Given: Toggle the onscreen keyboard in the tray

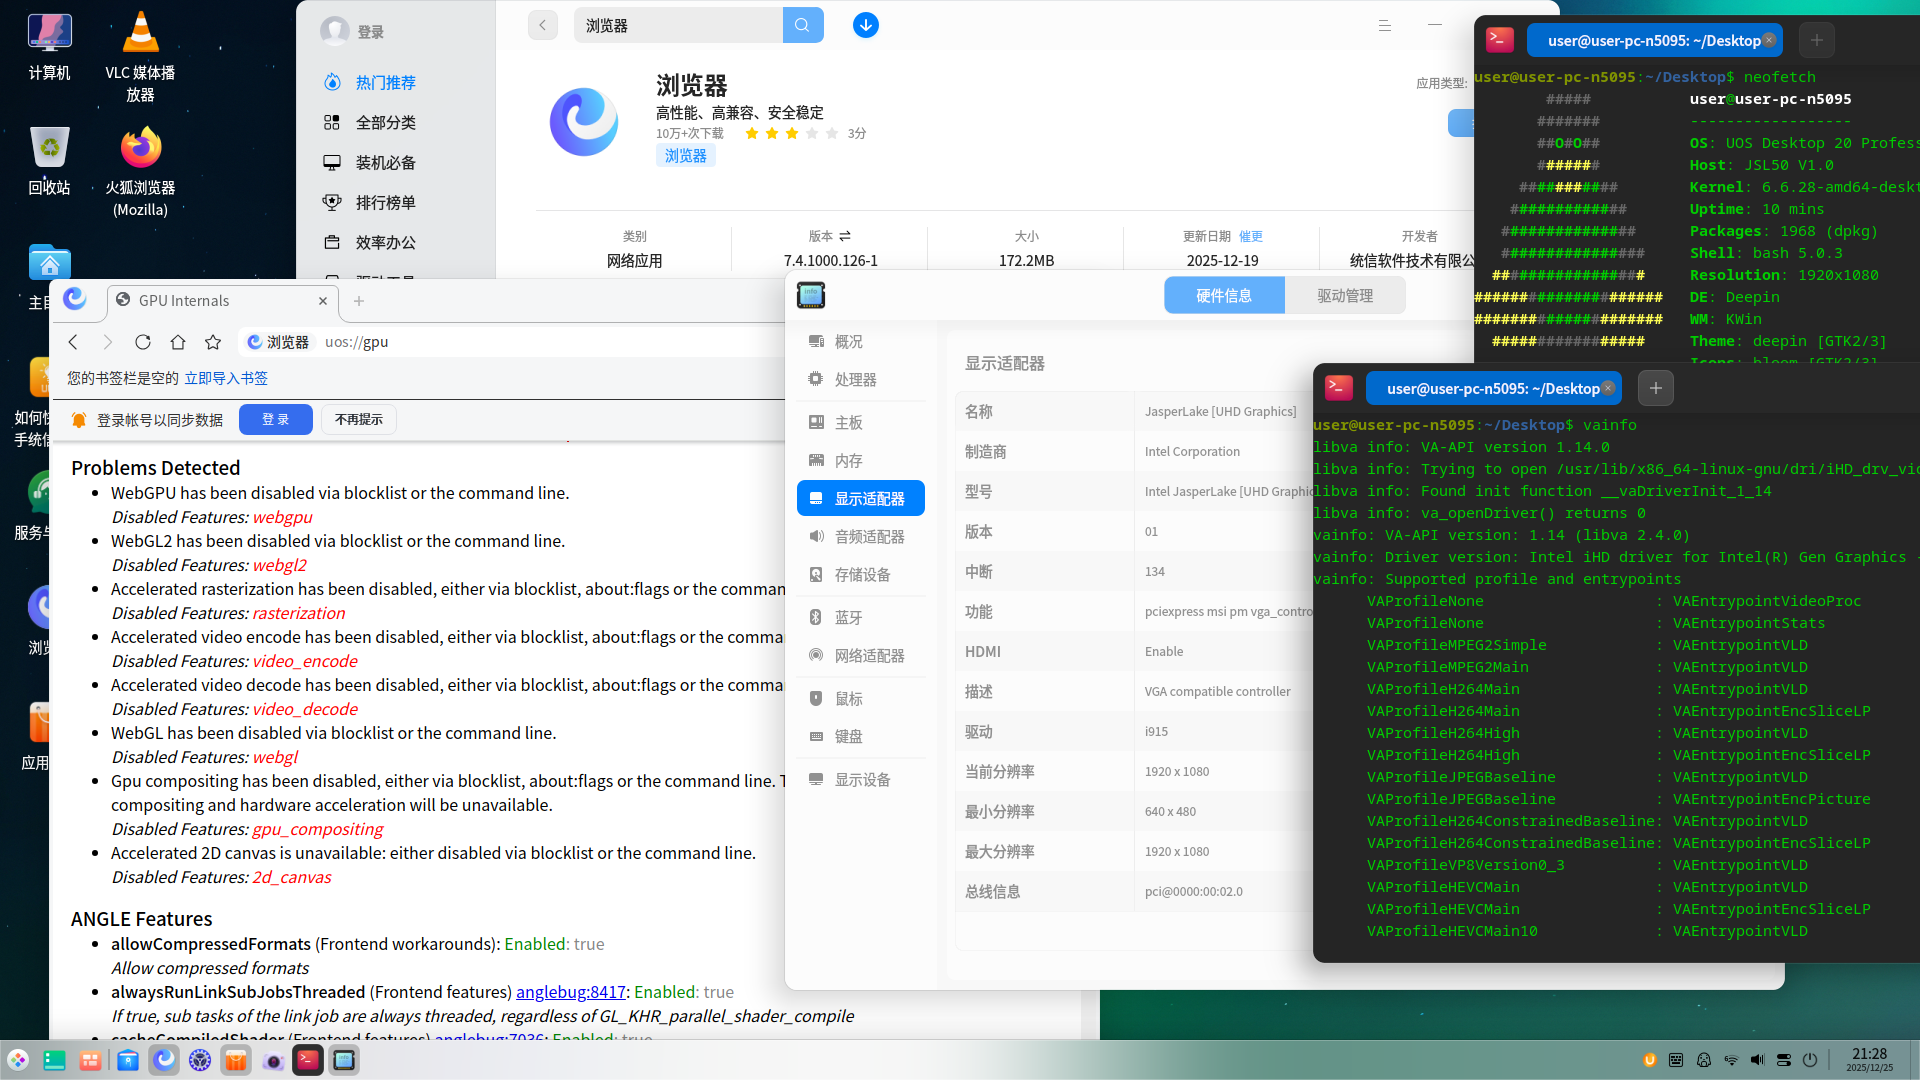Looking at the screenshot, I should [1677, 1060].
